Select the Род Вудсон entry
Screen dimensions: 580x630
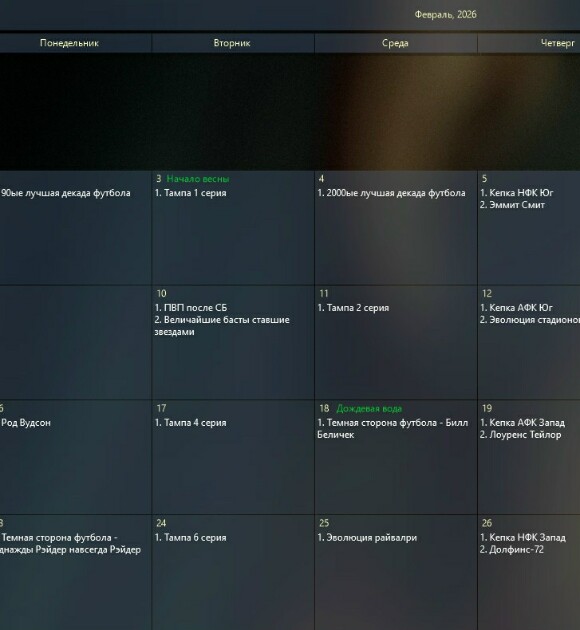coord(26,423)
